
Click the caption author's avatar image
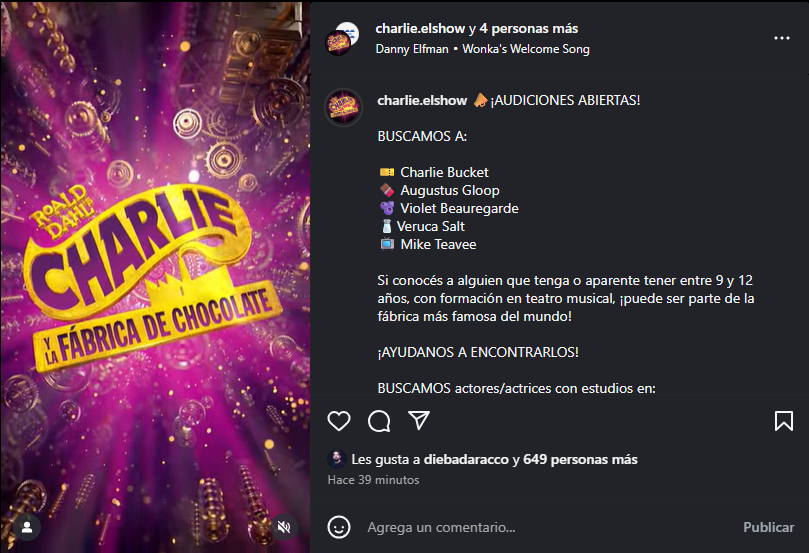pyautogui.click(x=343, y=107)
